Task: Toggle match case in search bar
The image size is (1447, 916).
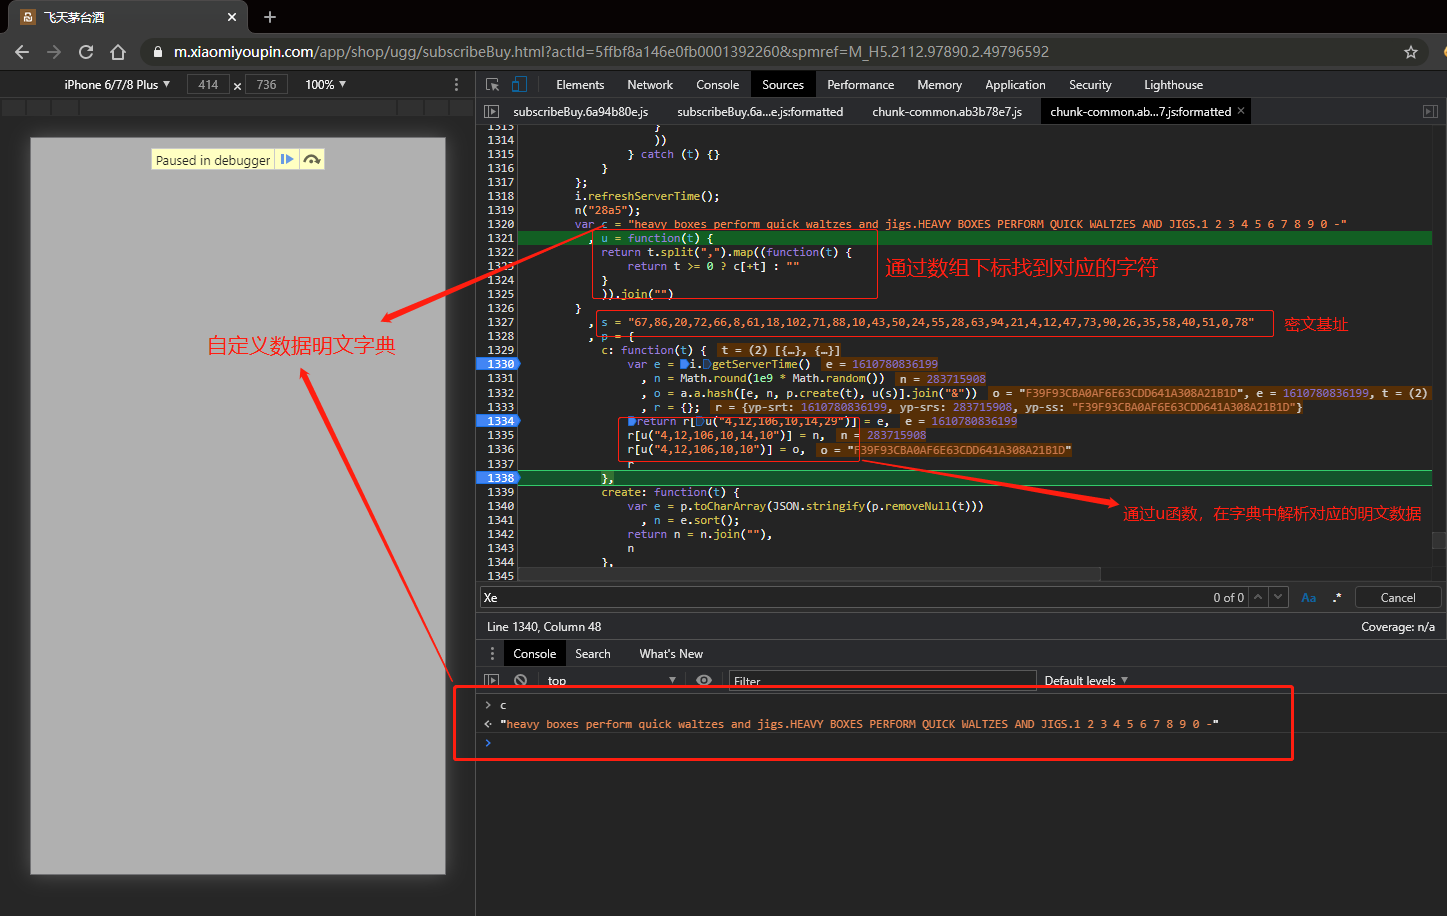Action: click(x=1308, y=598)
